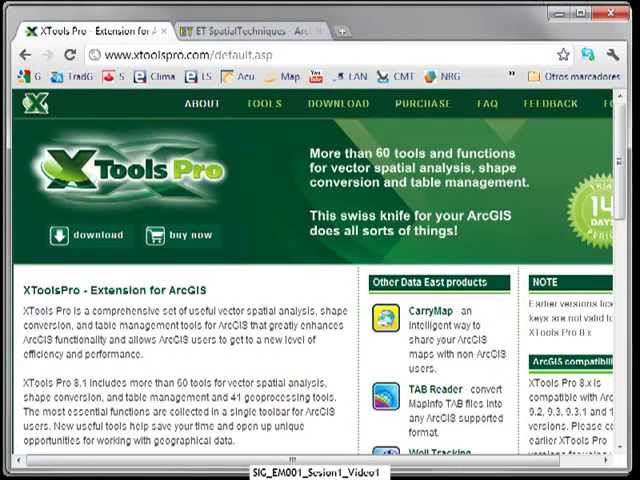Open the Aeu bookmark
Screen dimensions: 640x480
238,76
